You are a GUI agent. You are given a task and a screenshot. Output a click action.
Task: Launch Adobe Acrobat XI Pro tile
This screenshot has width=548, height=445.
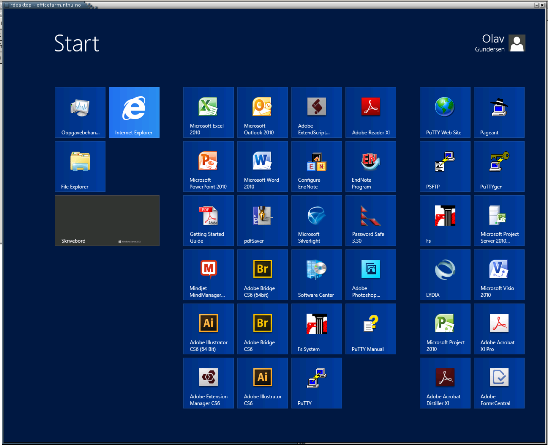pos(499,329)
